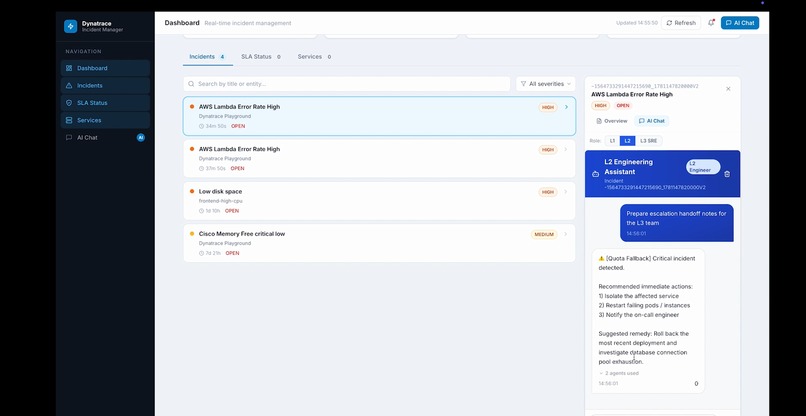
Task: Click clock icon beside 37m 50s
Action: pyautogui.click(x=202, y=169)
